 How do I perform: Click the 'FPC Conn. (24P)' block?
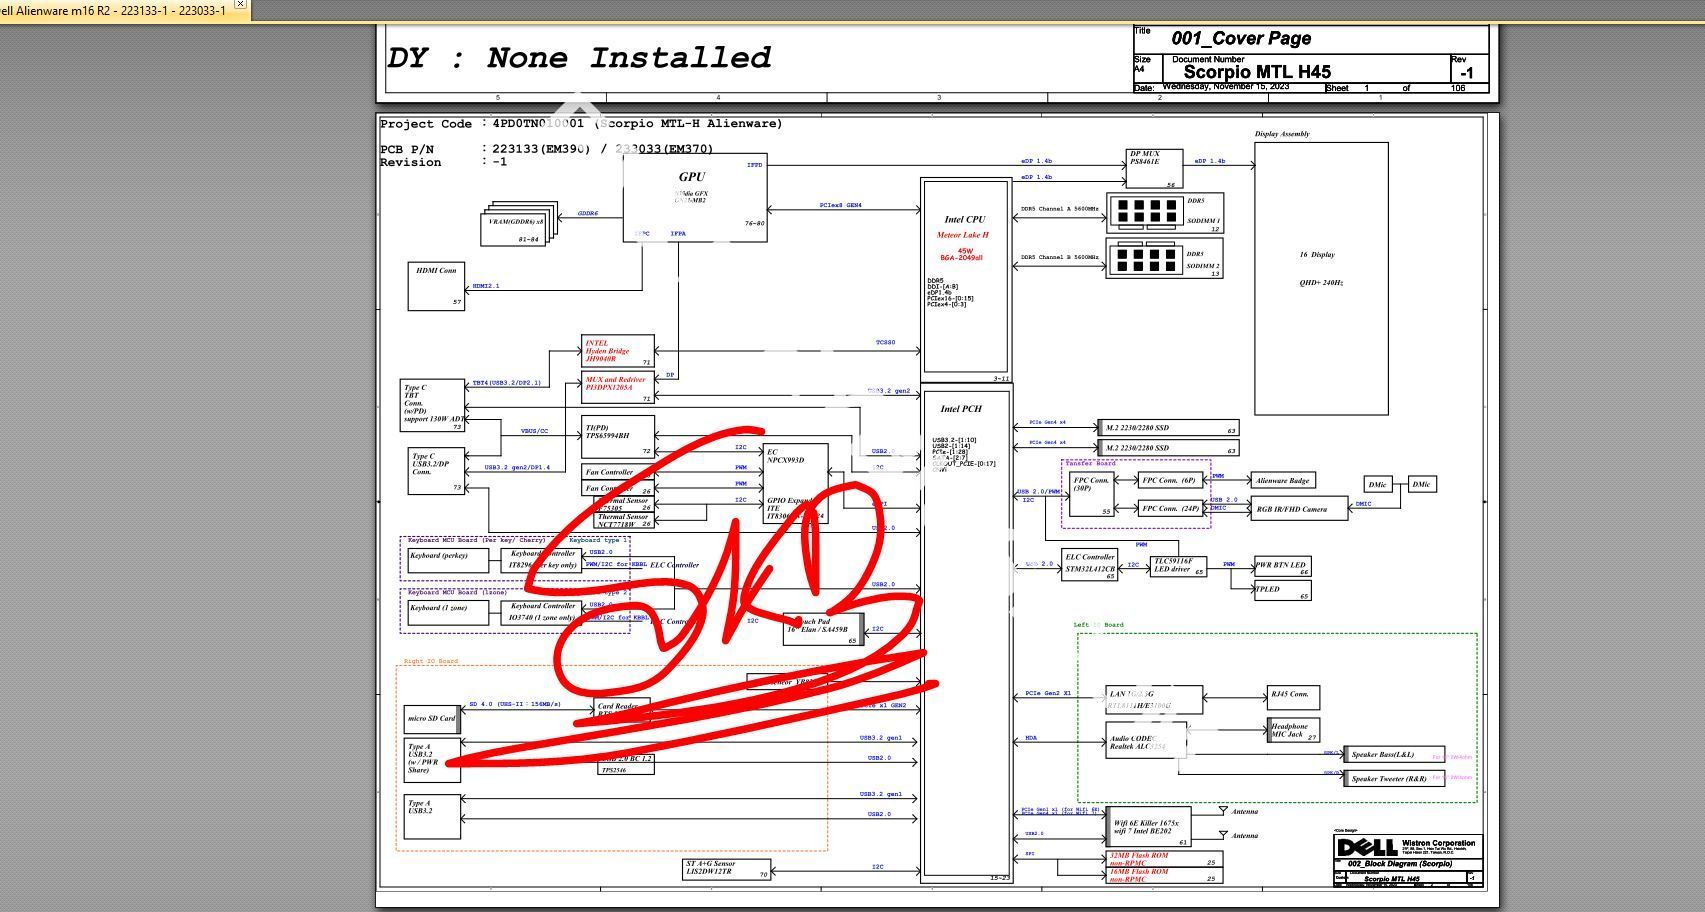coord(1170,509)
